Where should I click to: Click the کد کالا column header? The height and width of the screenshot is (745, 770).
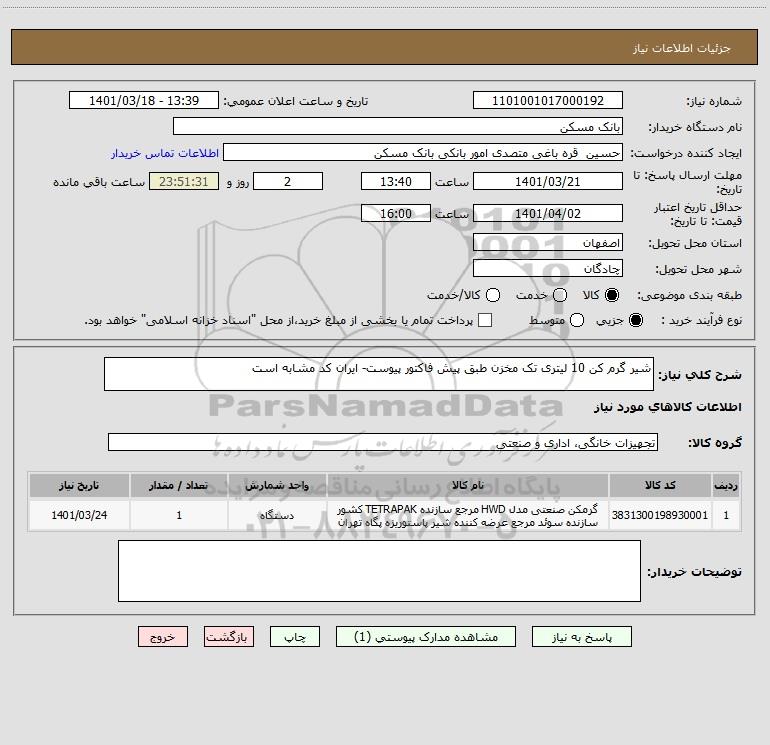pos(660,485)
